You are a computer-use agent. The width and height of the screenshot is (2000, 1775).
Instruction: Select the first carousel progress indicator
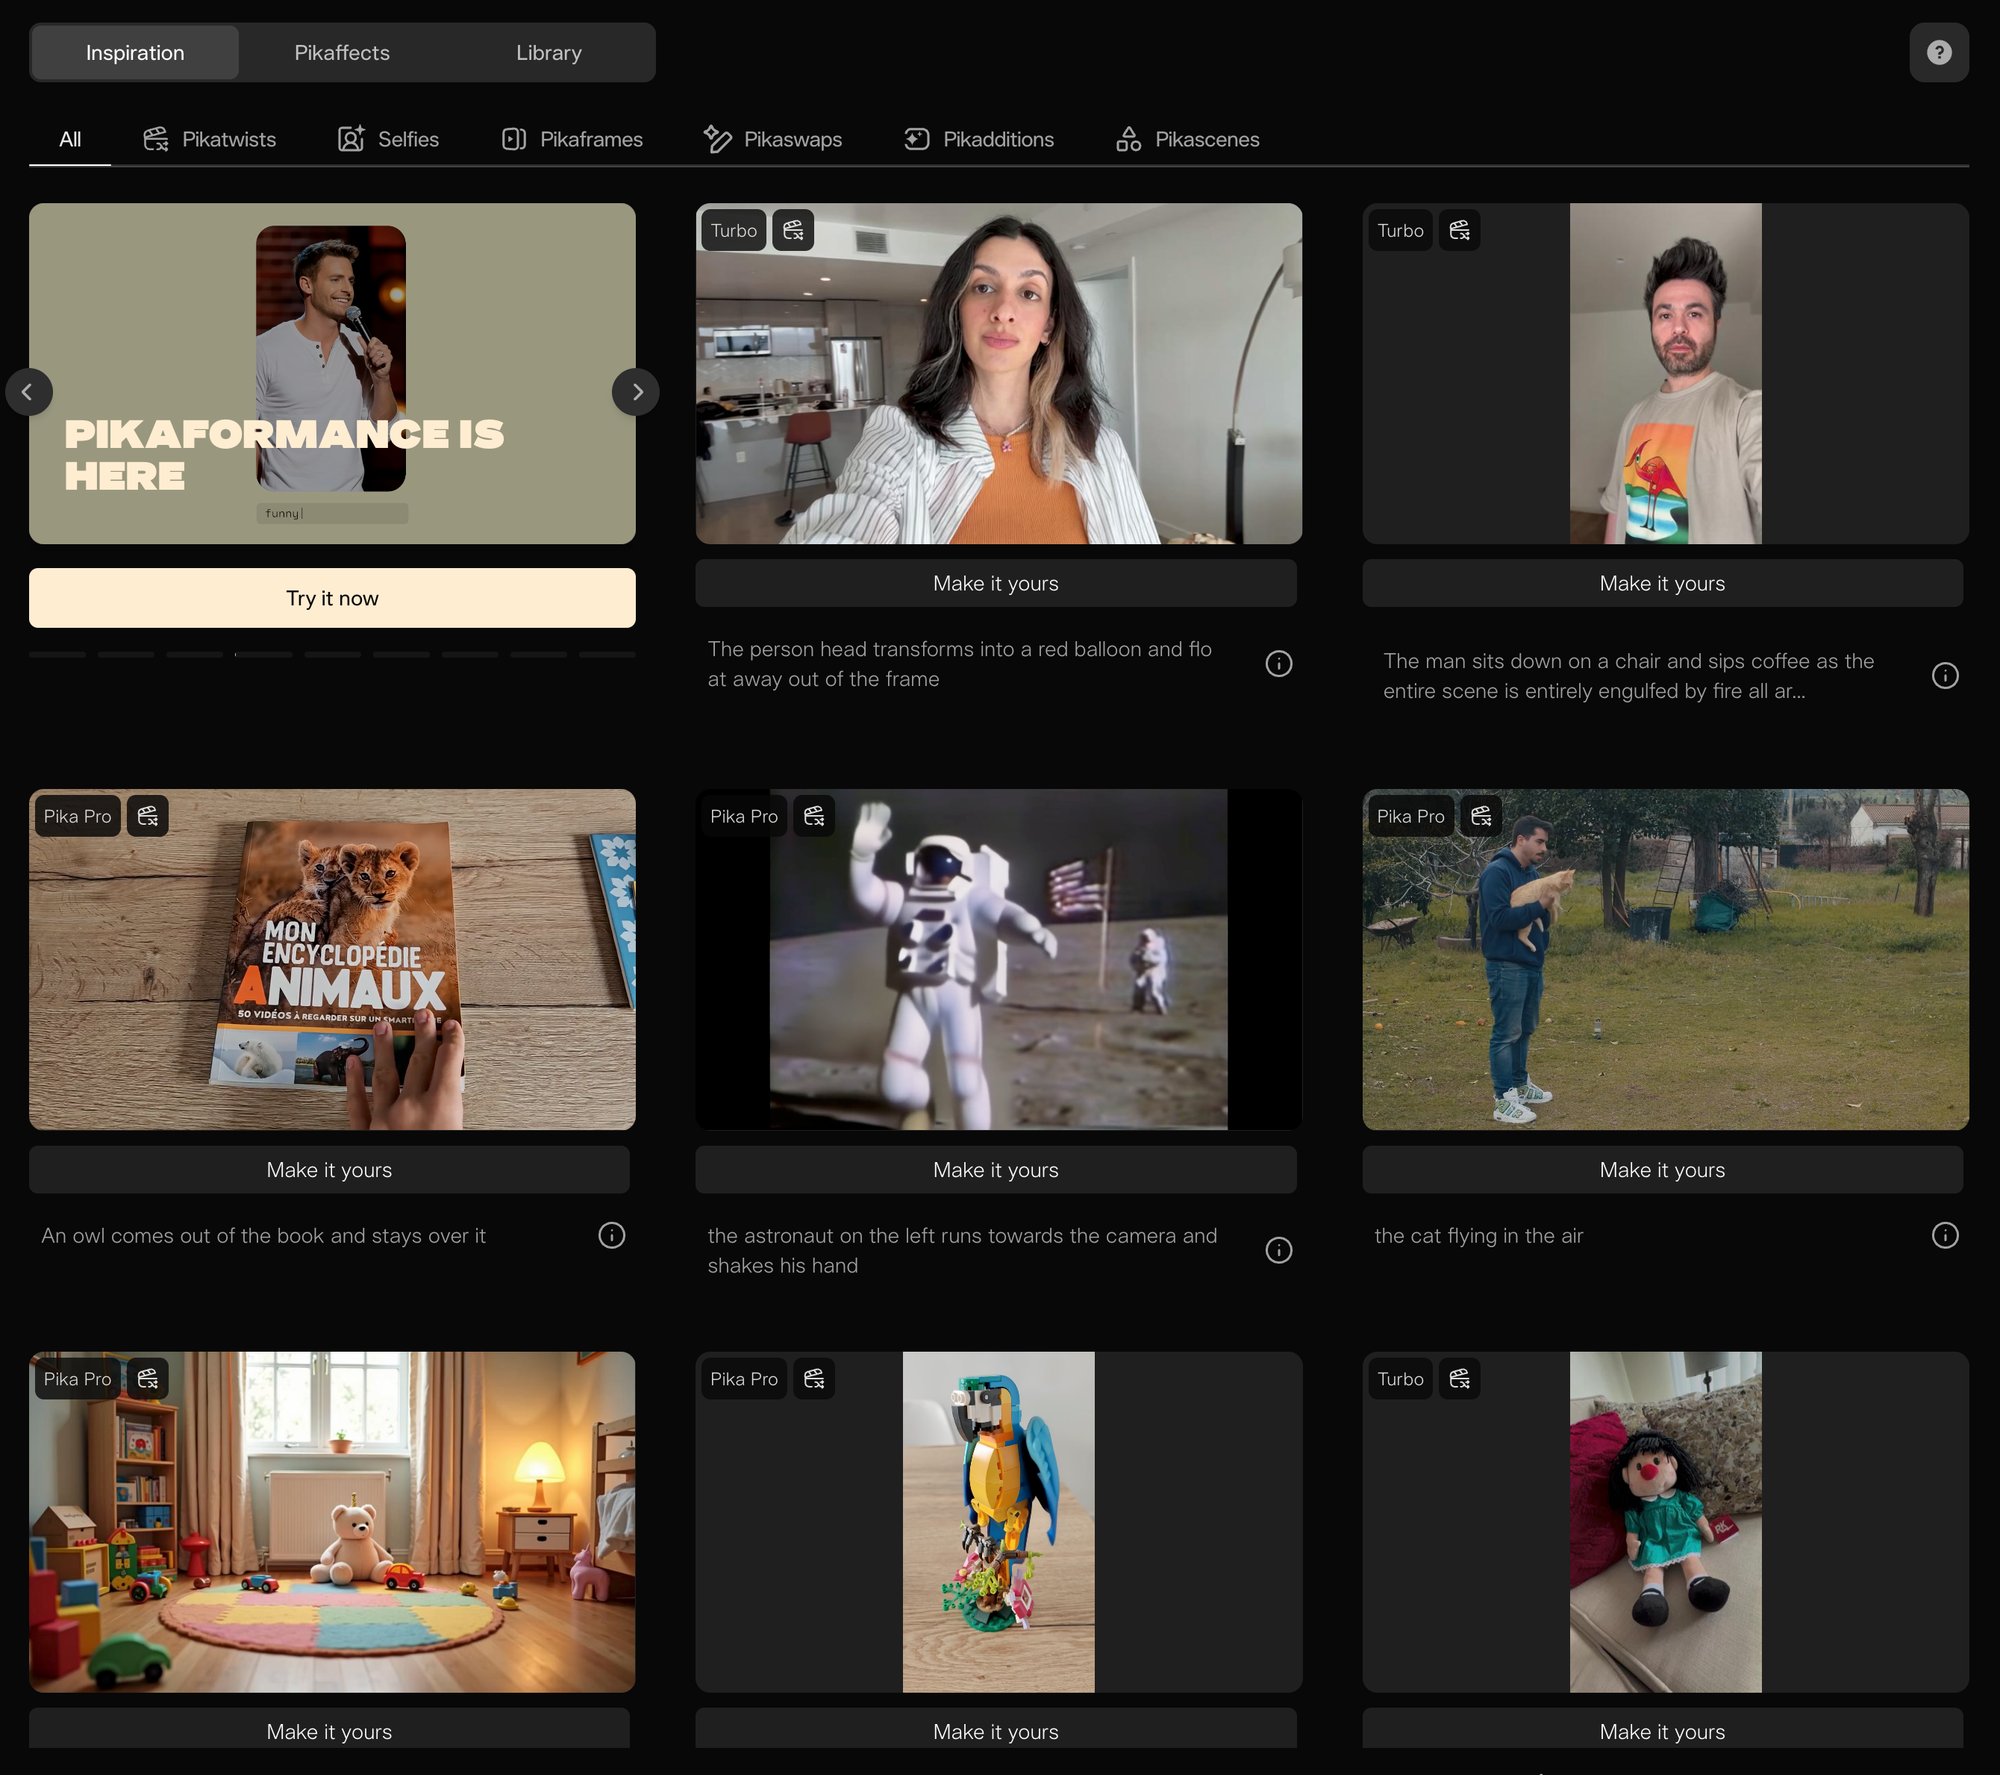57,654
